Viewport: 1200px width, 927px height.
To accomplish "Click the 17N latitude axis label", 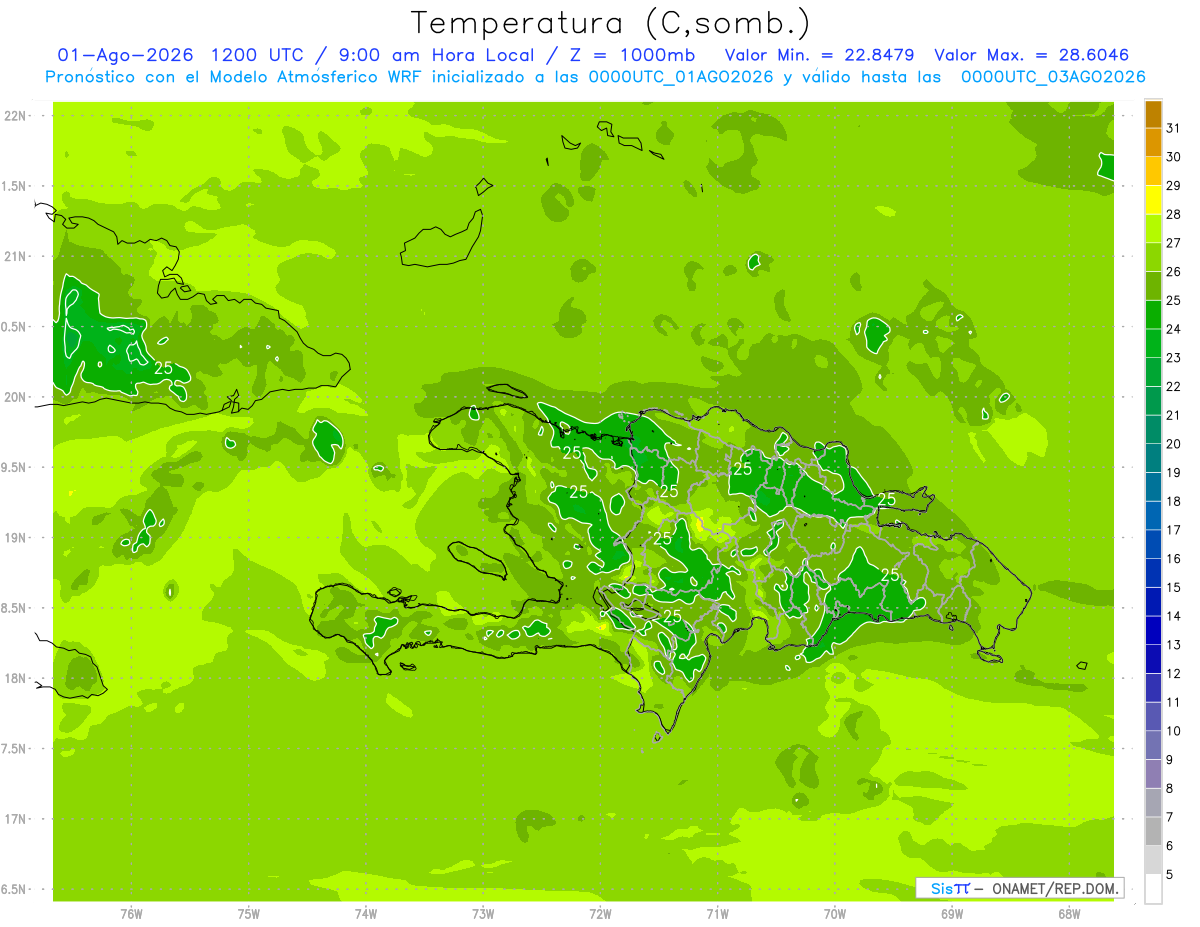I will [x=16, y=819].
